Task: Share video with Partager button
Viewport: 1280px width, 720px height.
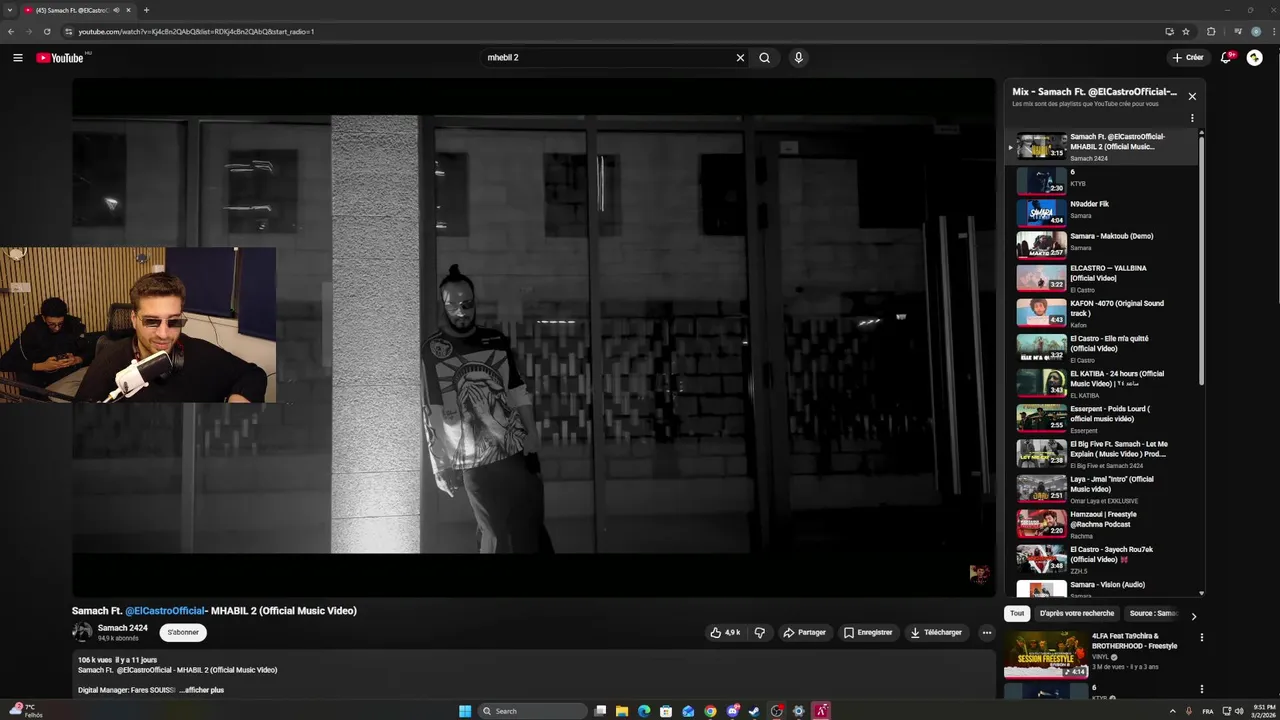Action: [805, 632]
